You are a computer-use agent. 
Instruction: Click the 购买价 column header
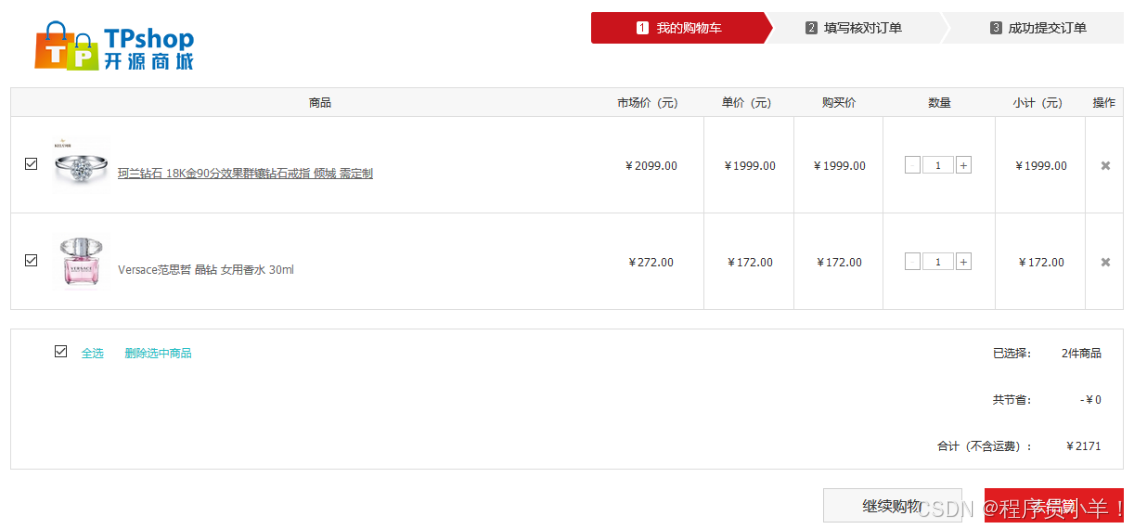(x=838, y=103)
